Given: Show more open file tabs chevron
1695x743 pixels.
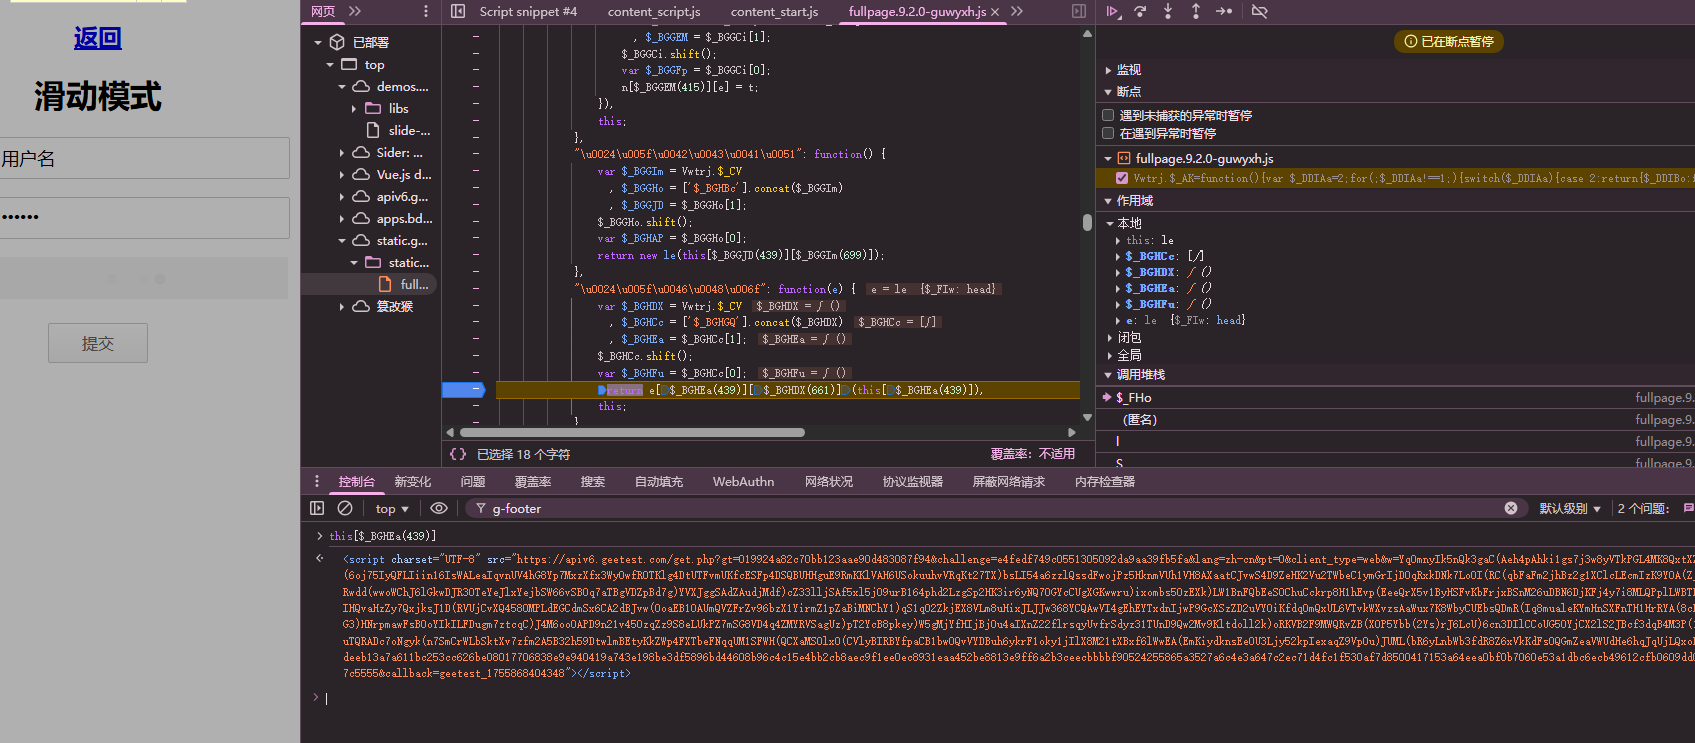Looking at the screenshot, I should click(x=1017, y=11).
